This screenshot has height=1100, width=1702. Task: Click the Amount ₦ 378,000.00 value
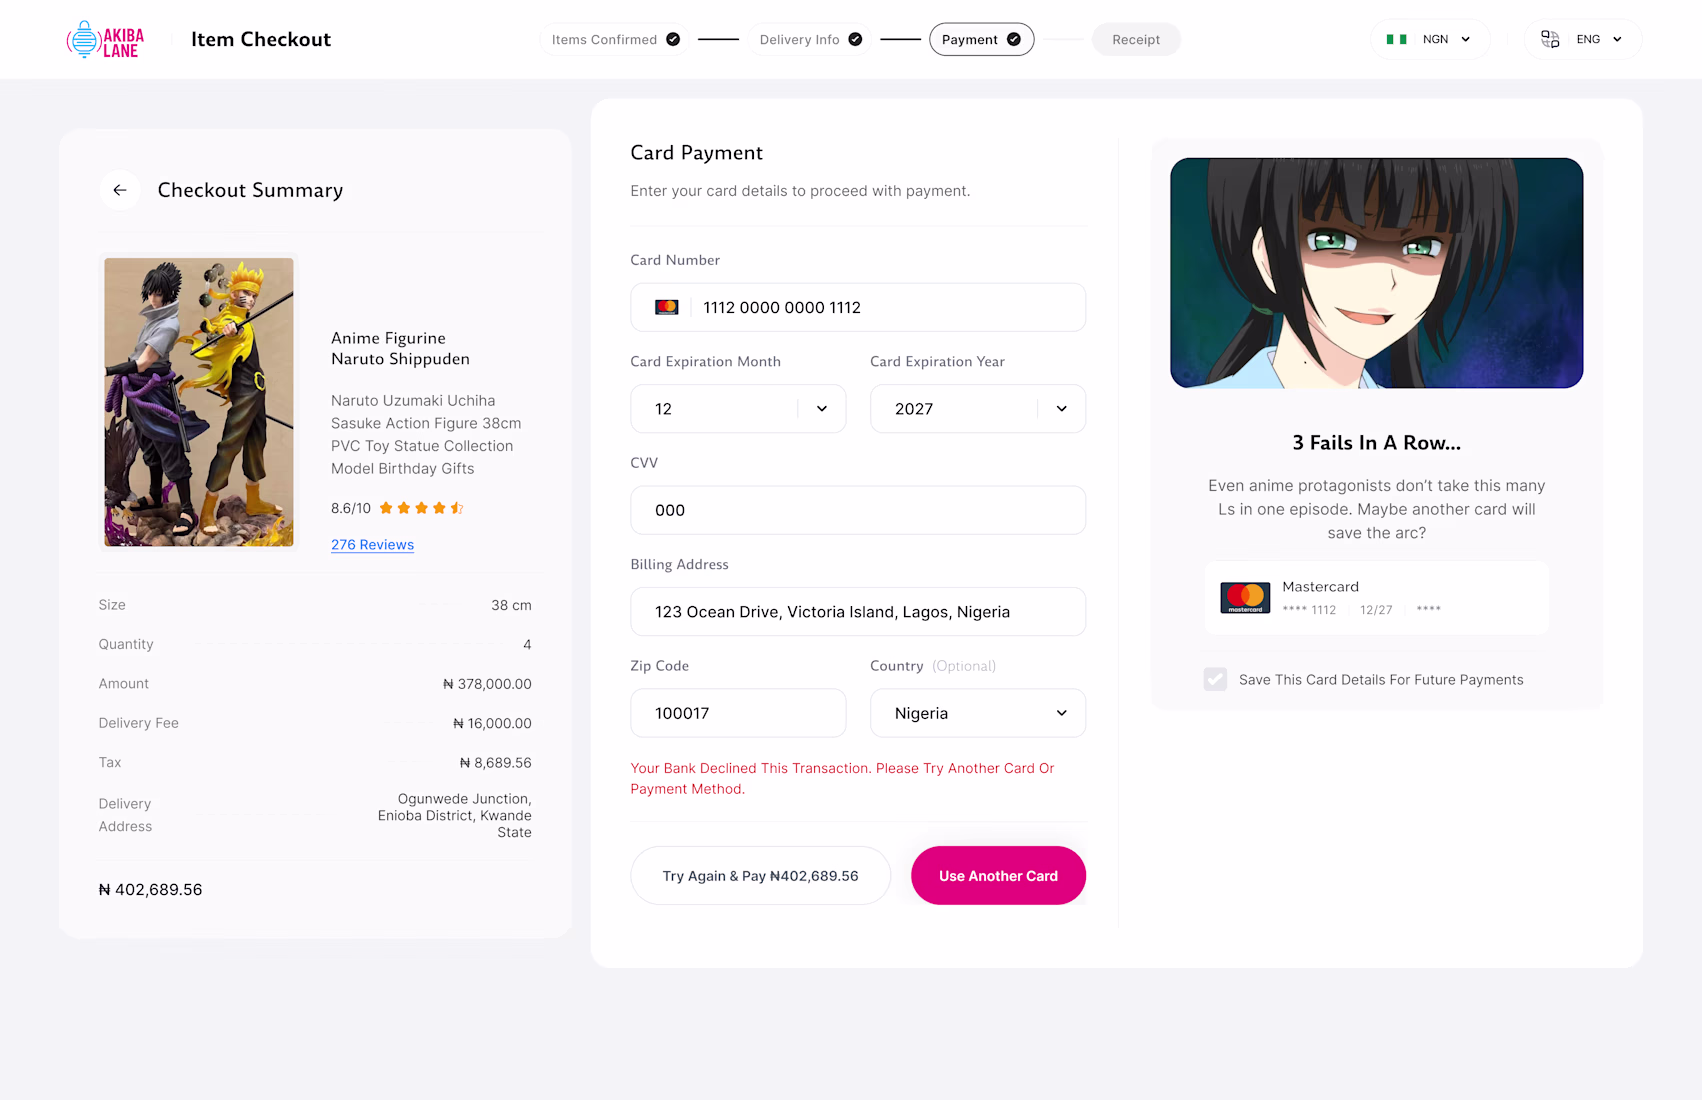pos(487,684)
